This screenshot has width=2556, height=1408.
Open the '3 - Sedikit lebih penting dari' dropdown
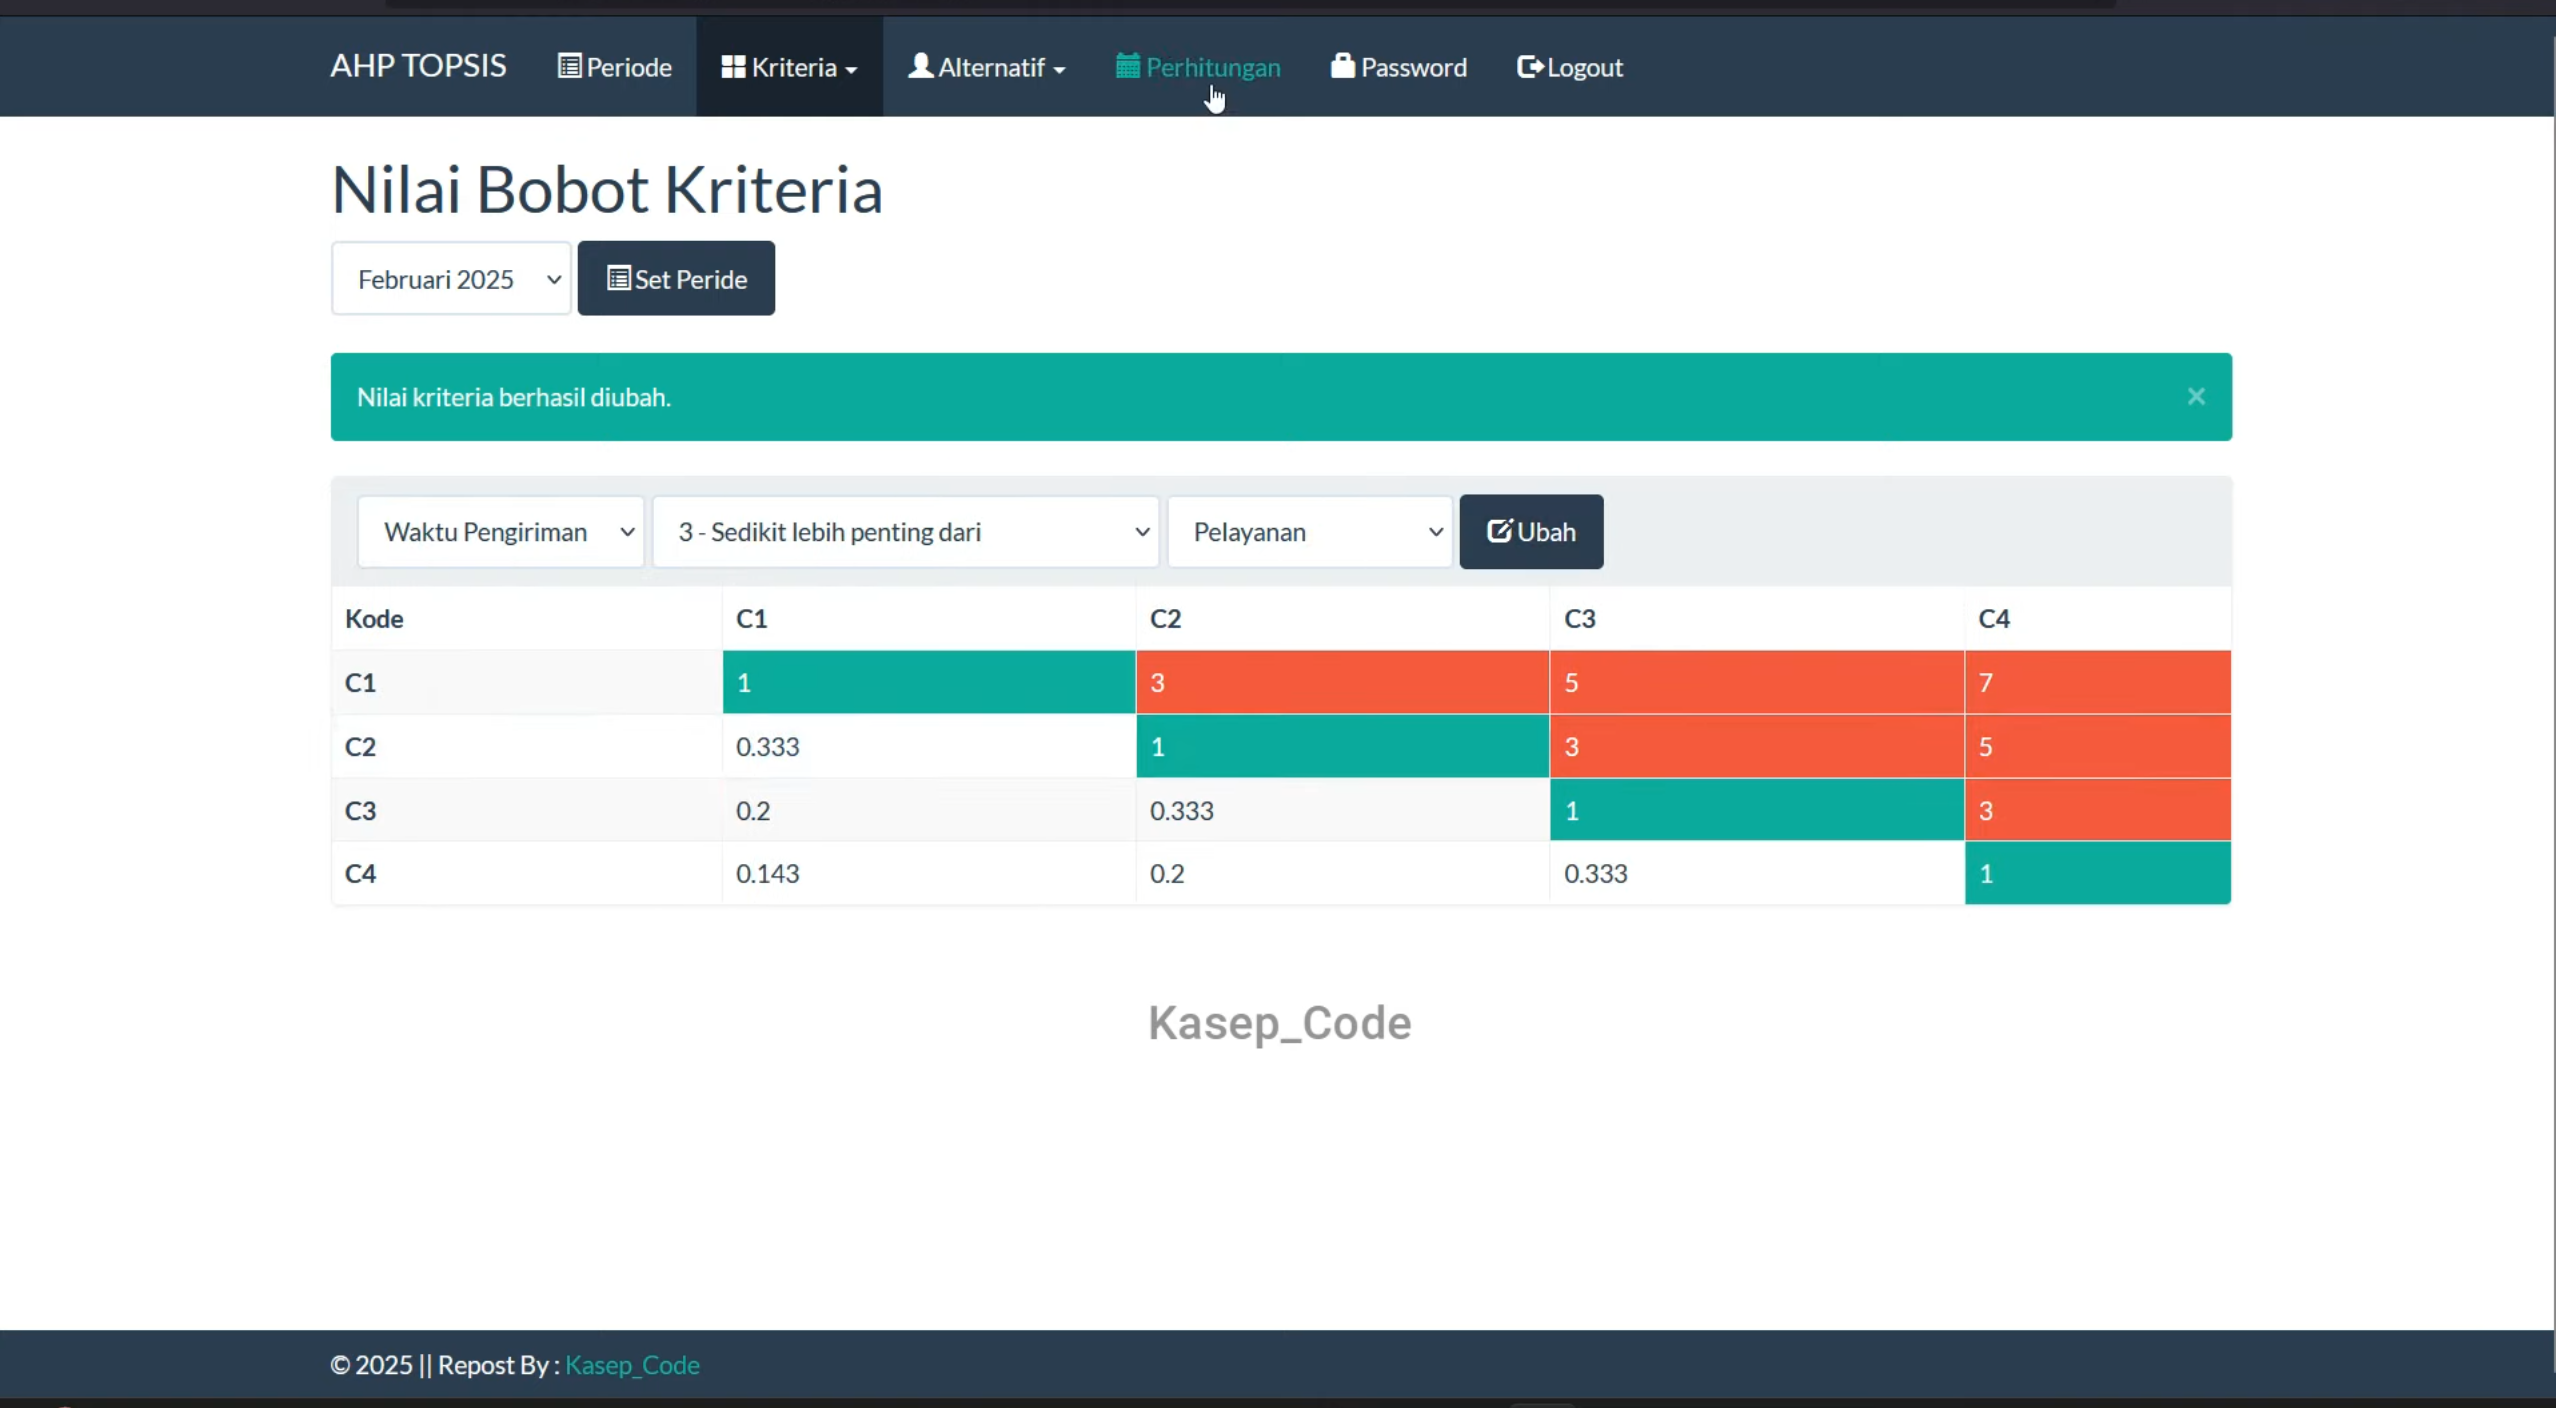coord(905,531)
